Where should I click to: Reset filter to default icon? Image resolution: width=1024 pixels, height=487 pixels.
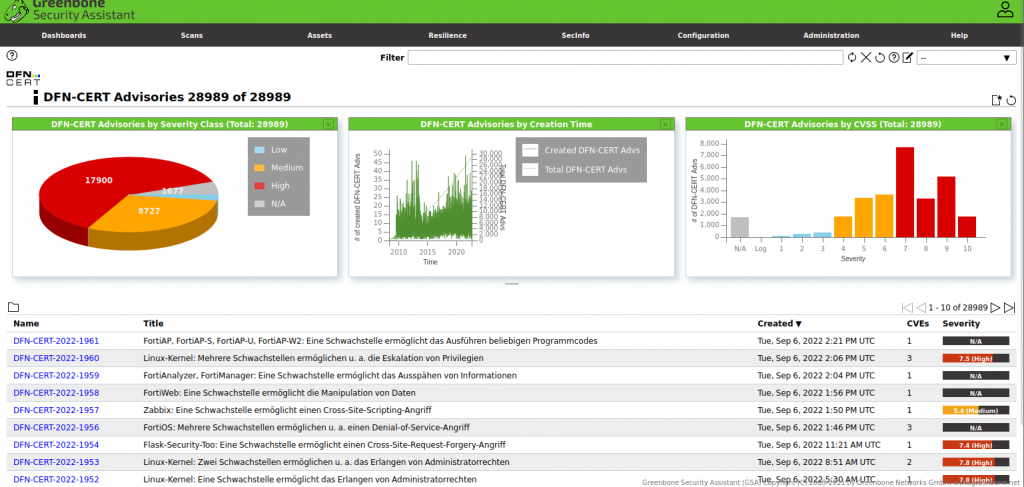880,57
